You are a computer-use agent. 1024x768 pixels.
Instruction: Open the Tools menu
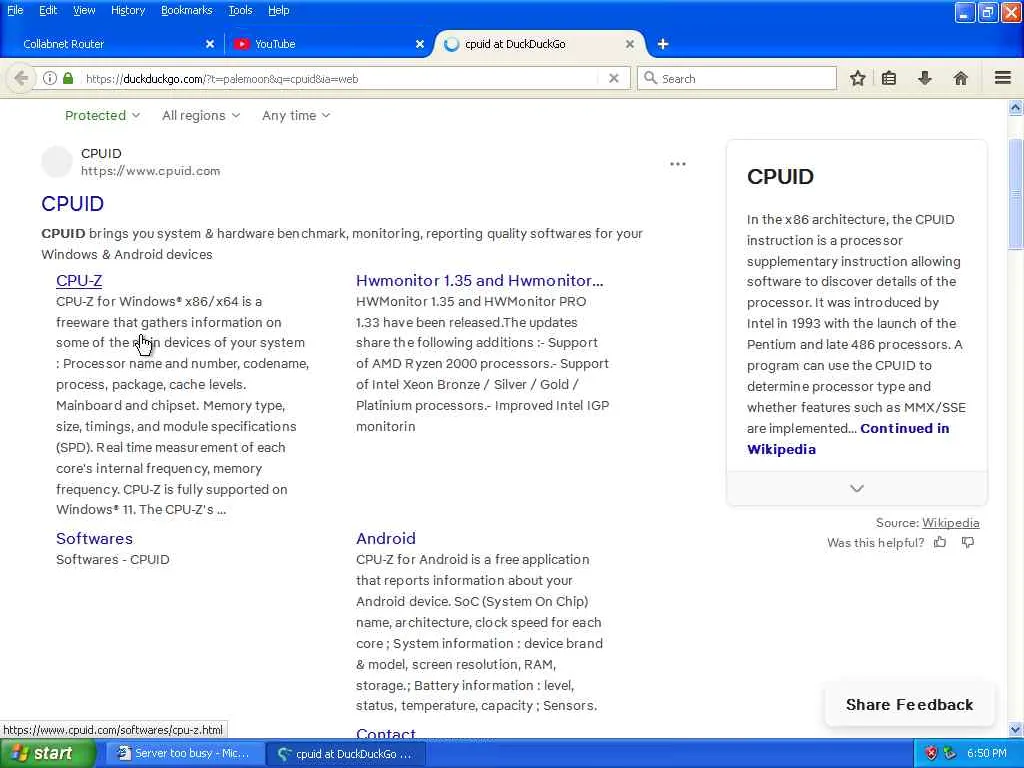(240, 10)
